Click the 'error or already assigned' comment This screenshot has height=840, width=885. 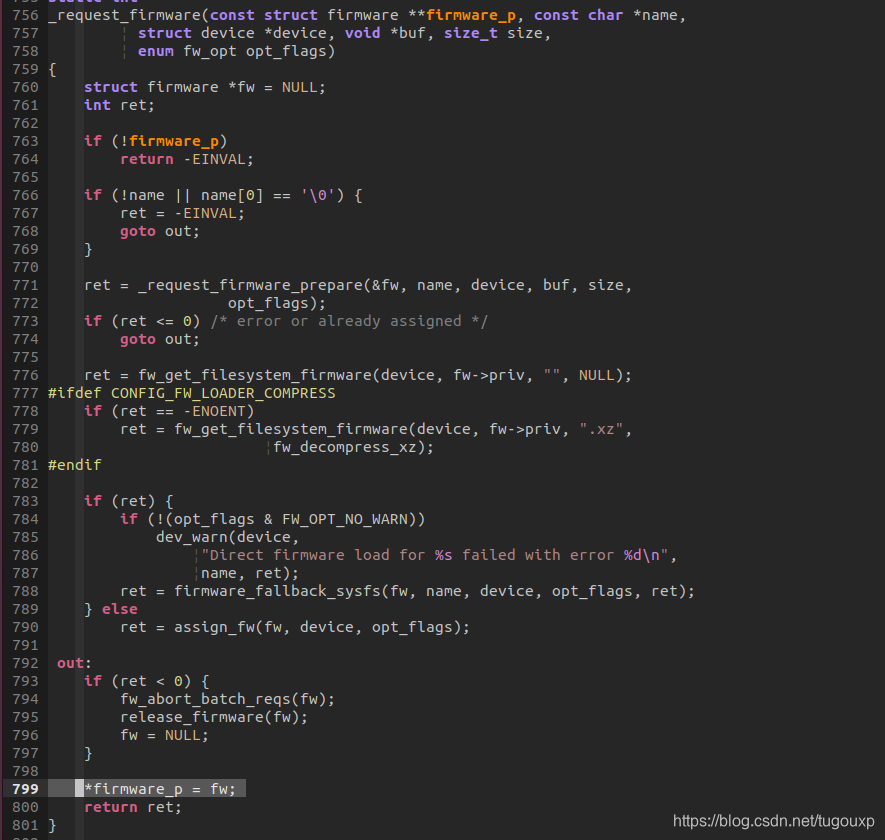(x=349, y=321)
